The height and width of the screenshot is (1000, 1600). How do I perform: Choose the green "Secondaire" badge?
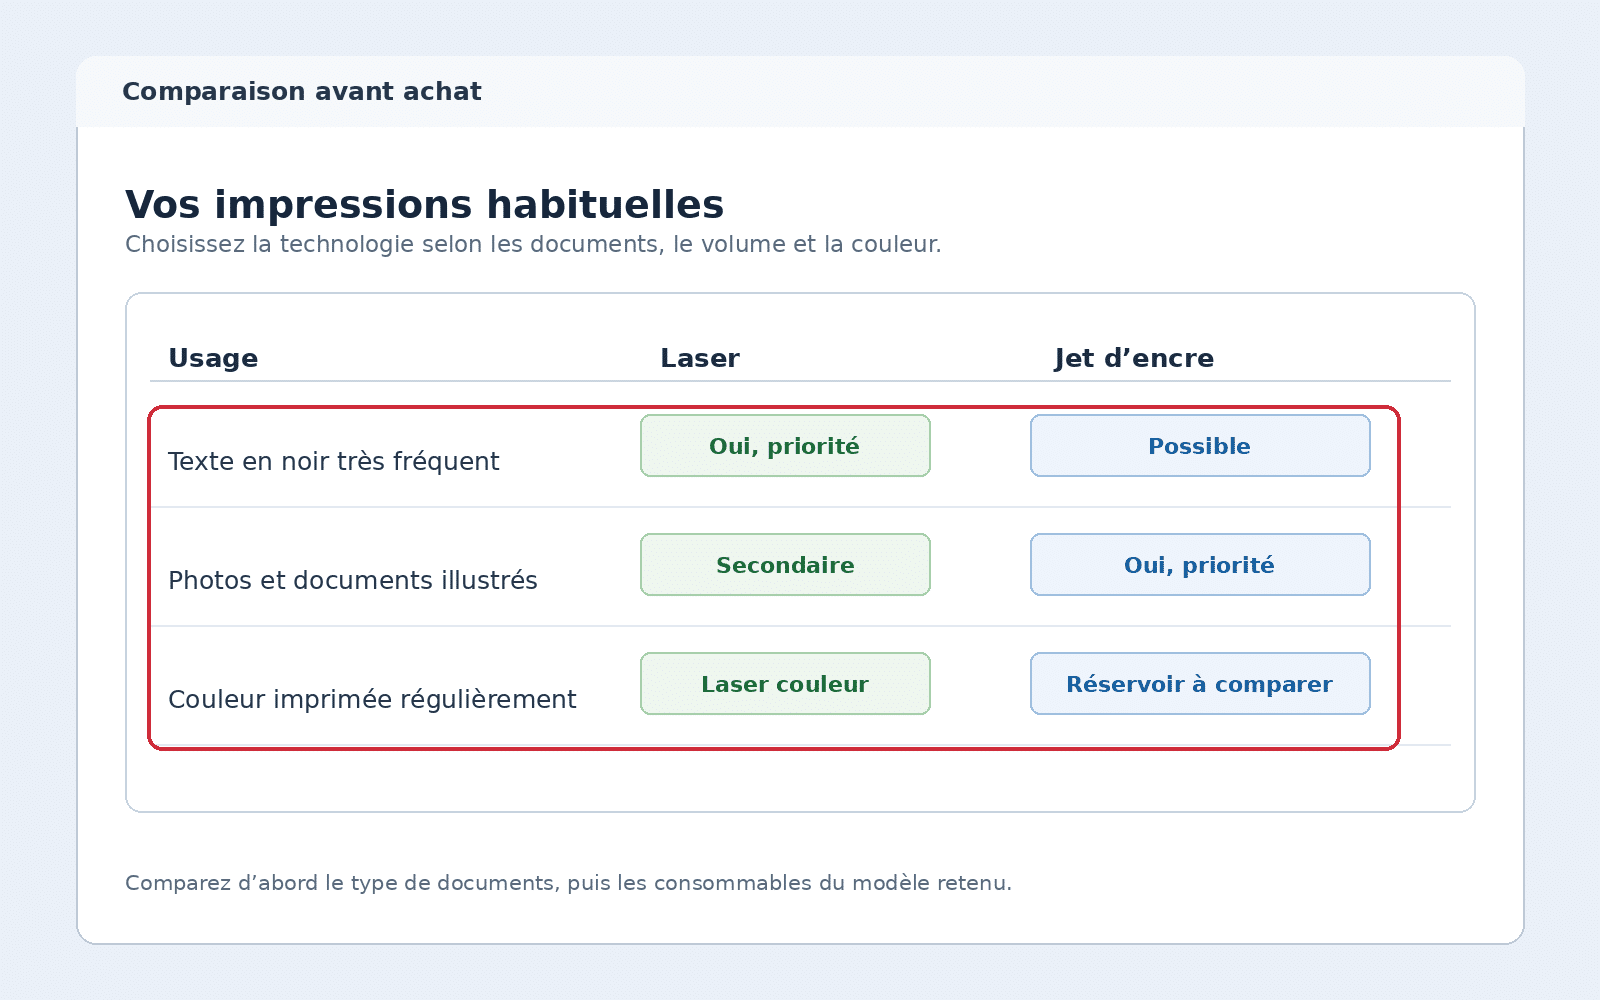785,565
